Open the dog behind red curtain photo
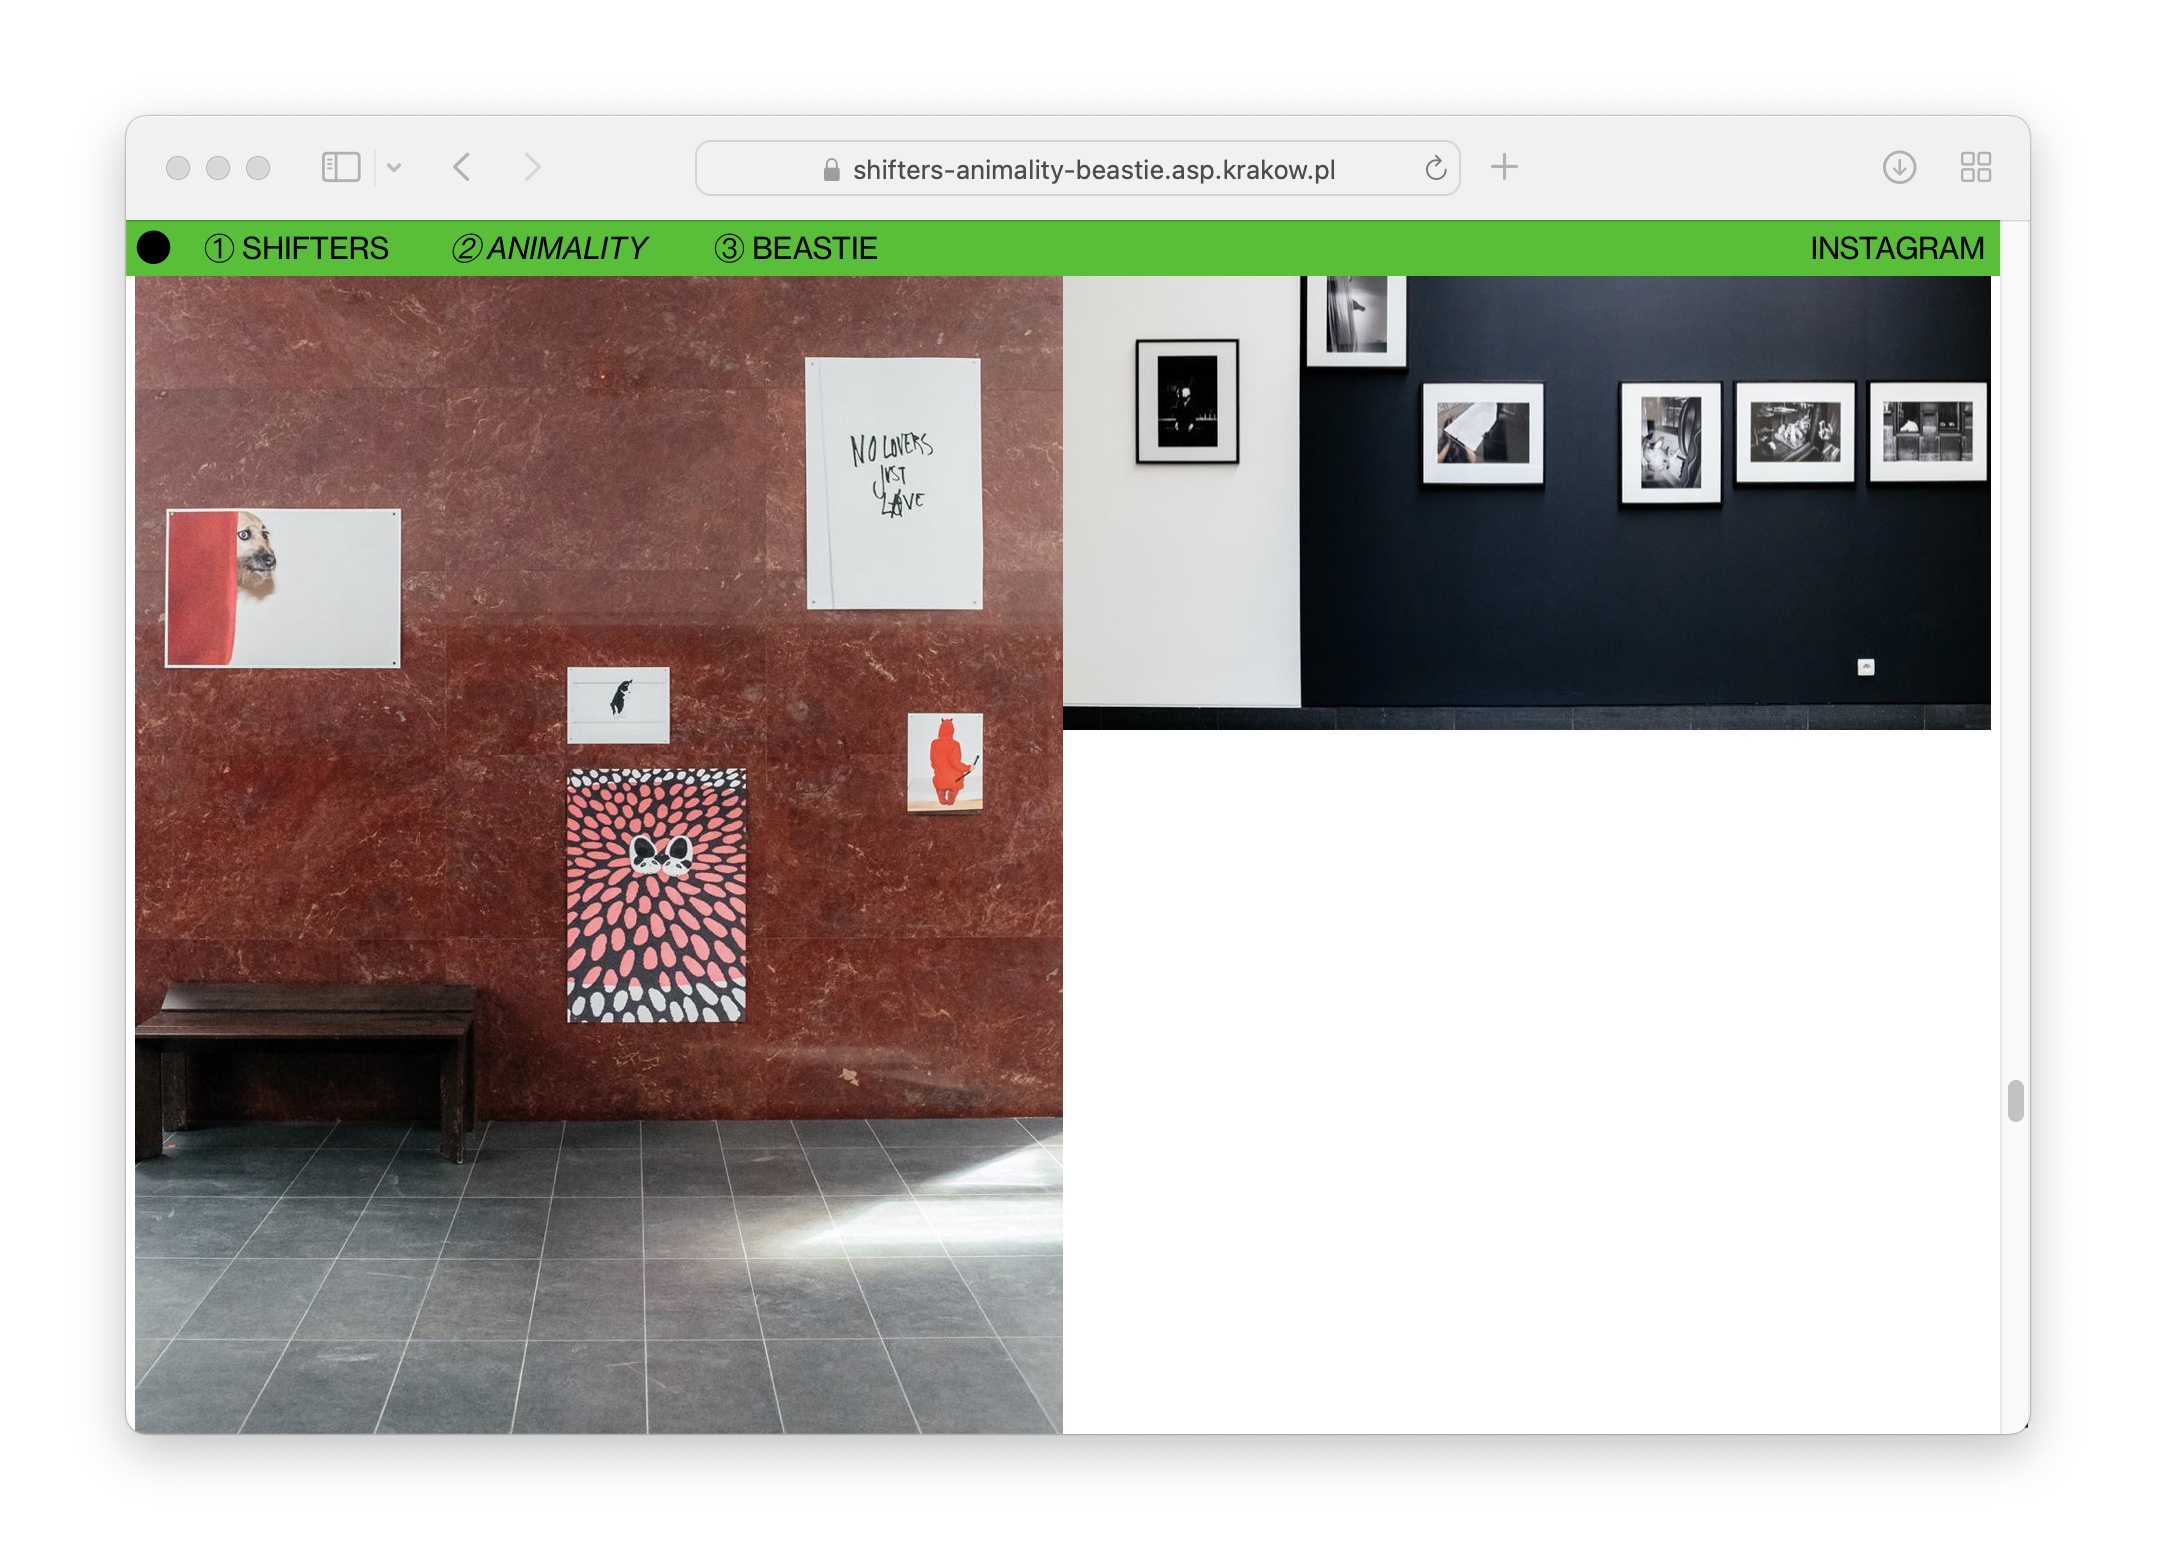Viewport: 2172px width, 1556px height. tap(283, 587)
